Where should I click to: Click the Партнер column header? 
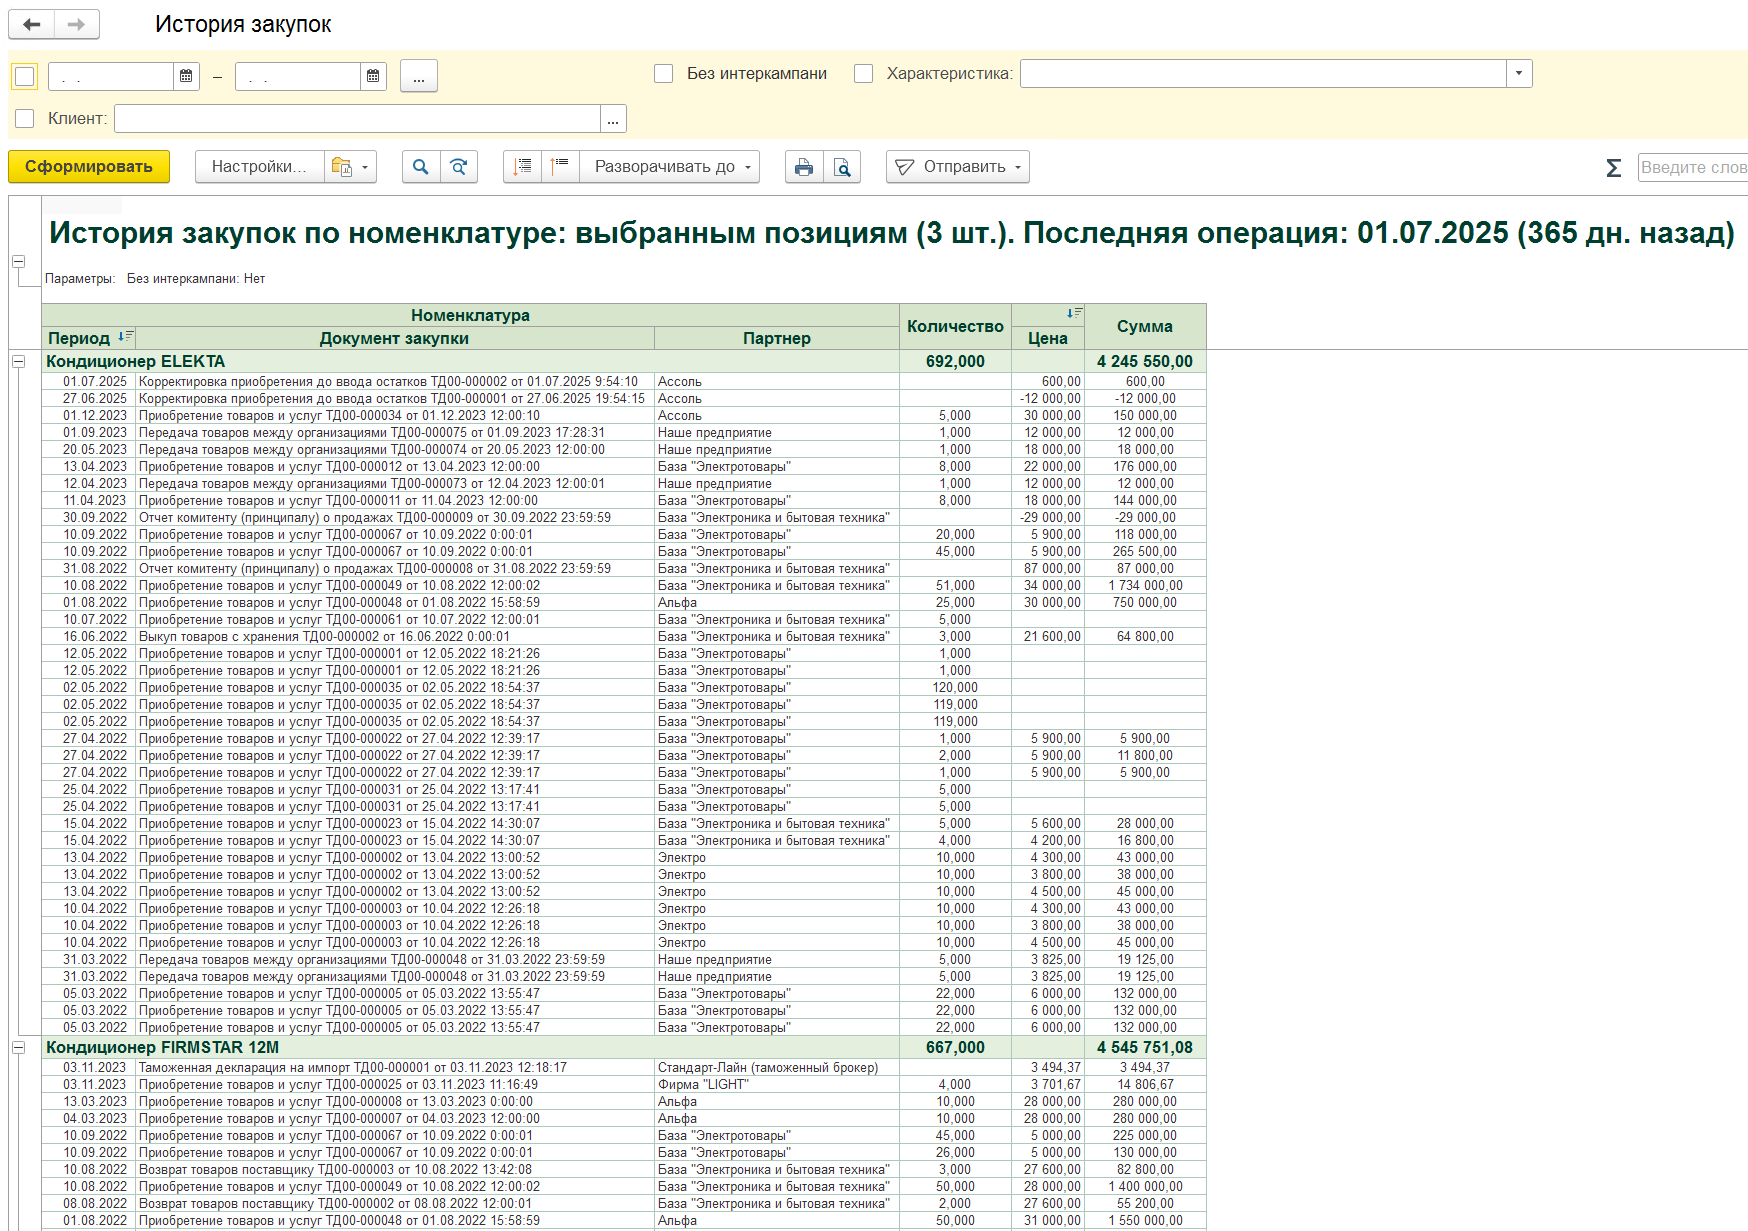click(x=777, y=338)
